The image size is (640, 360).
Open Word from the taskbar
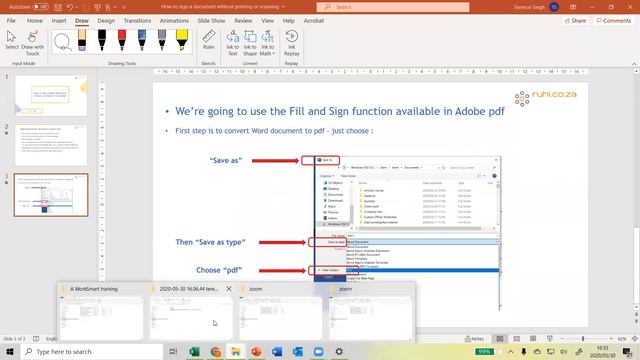pos(277,351)
